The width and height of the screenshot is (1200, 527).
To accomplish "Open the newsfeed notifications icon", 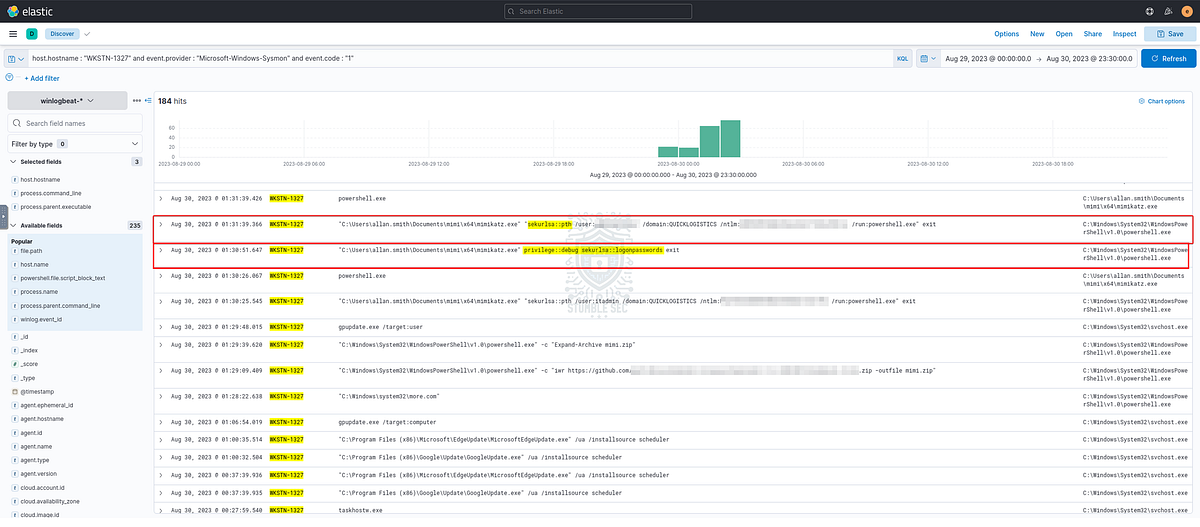I will [x=1168, y=11].
